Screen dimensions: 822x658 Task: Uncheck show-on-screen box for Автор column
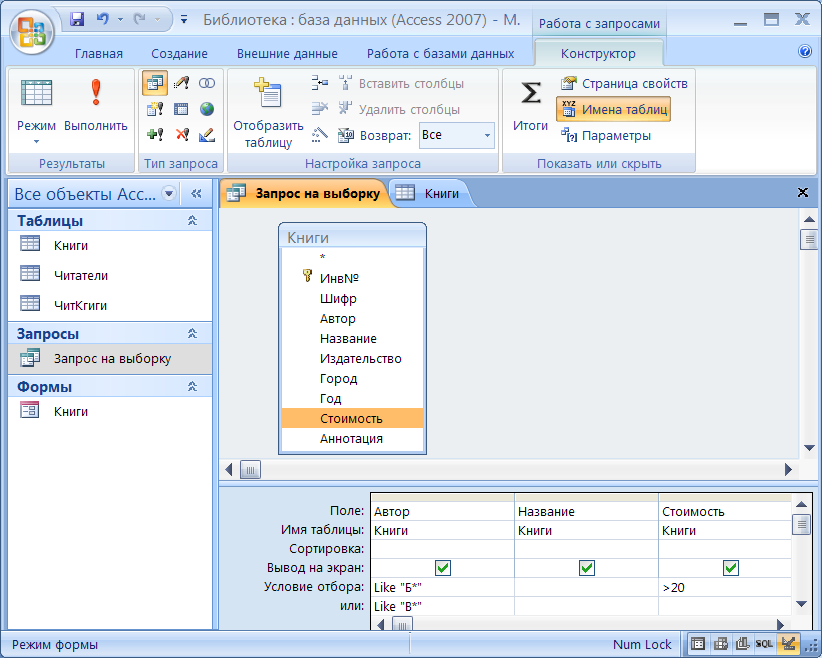pos(443,568)
